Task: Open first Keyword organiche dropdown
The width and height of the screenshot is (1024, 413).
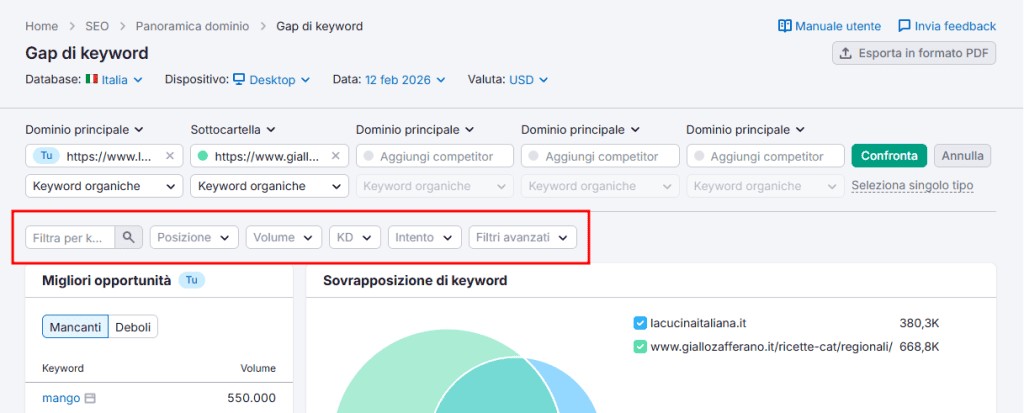Action: tap(104, 186)
